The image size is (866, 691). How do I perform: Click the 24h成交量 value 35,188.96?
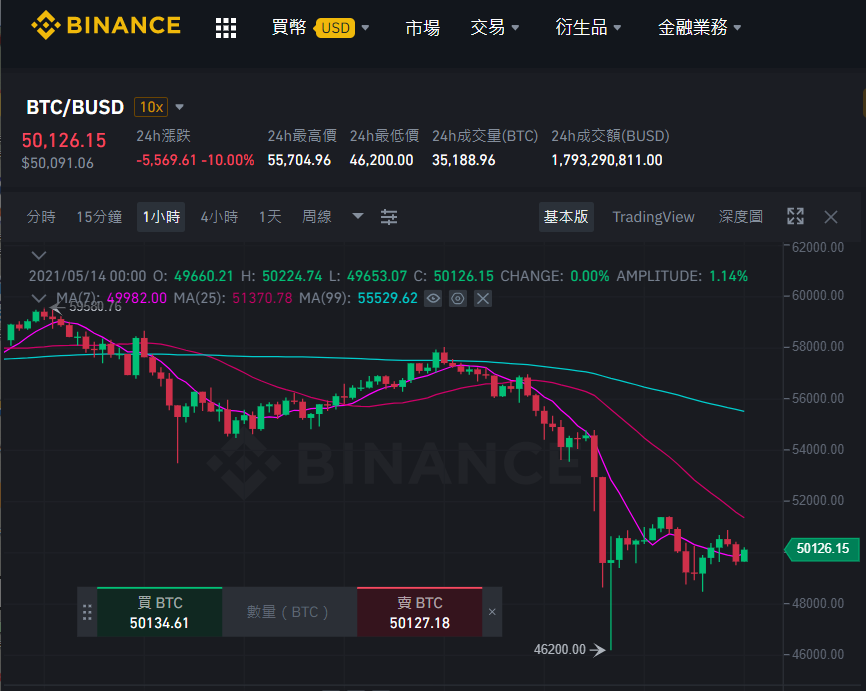pos(464,160)
